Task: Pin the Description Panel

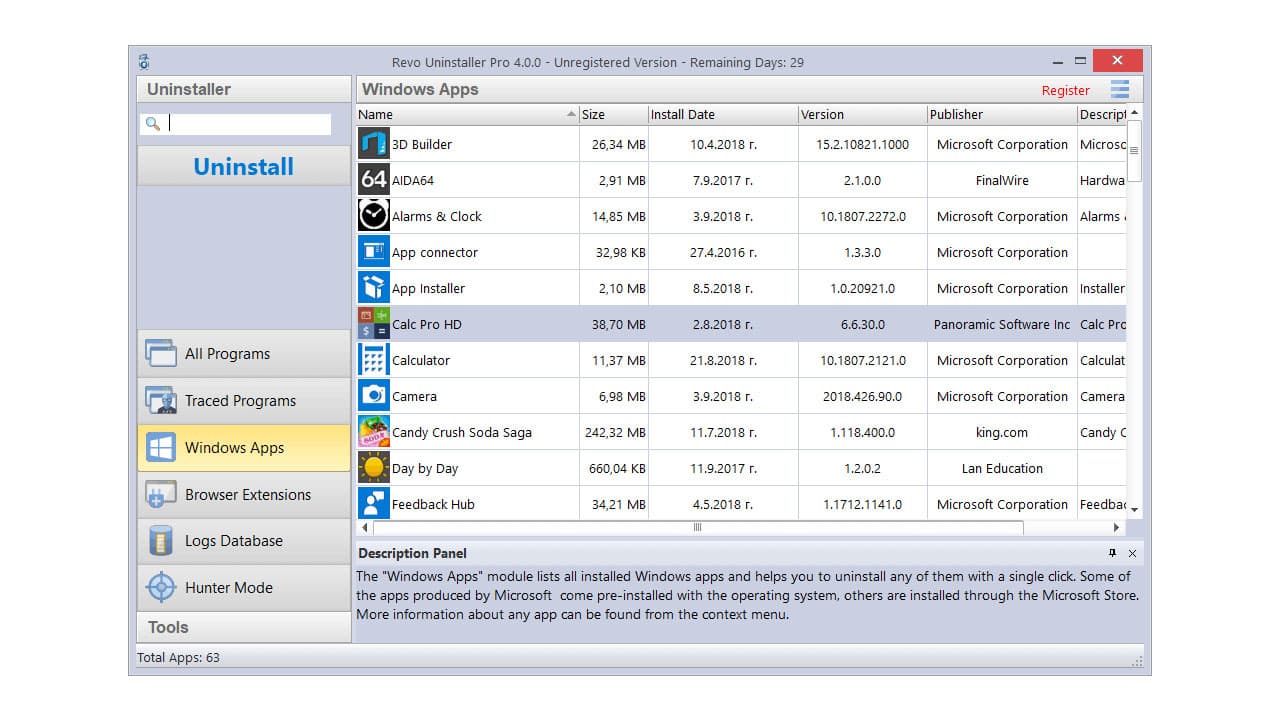Action: coord(1113,553)
